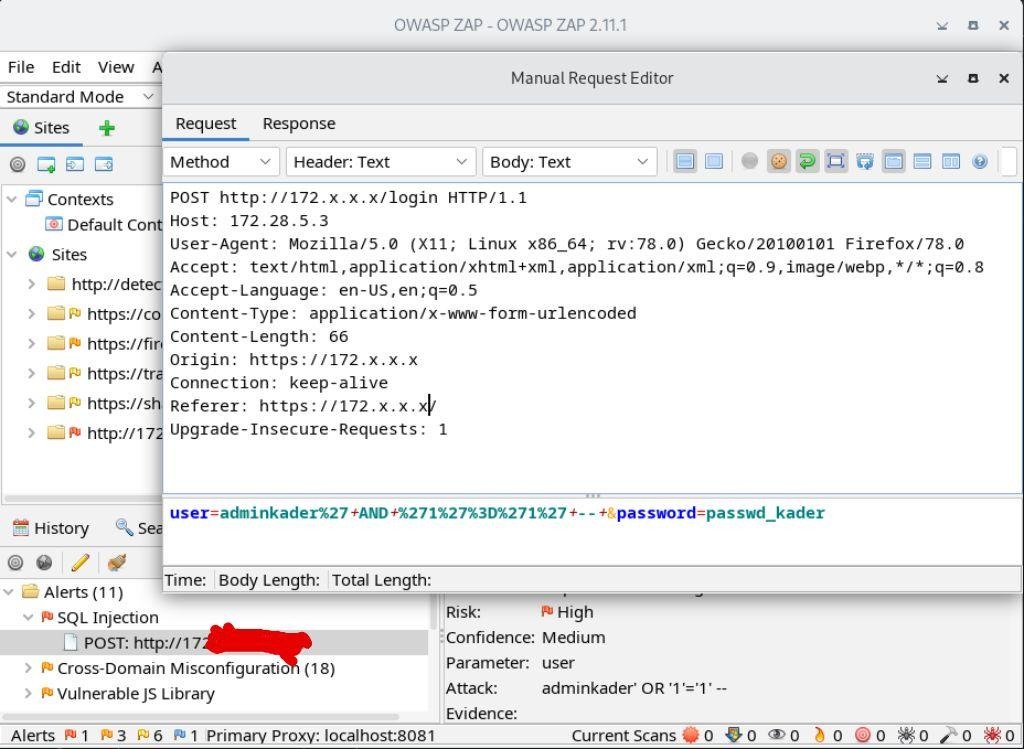Click the horizontal scrollbar under Alerts tree
The width and height of the screenshot is (1024, 749).
[x=200, y=716]
